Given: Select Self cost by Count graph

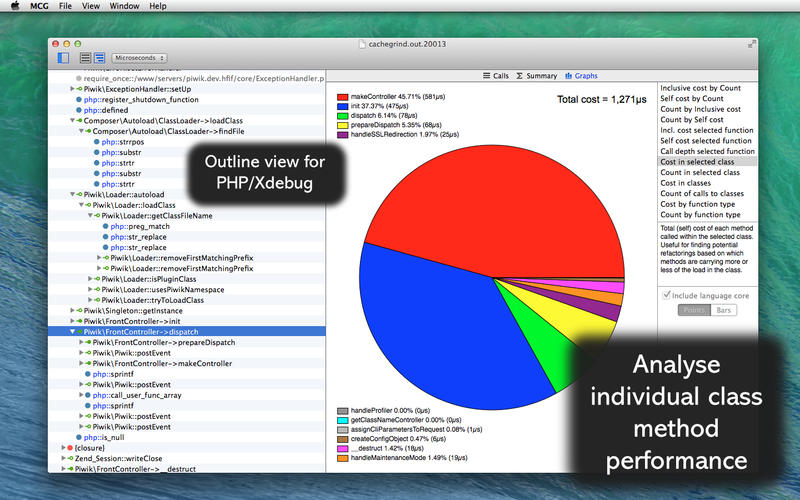Looking at the screenshot, I should [707, 98].
